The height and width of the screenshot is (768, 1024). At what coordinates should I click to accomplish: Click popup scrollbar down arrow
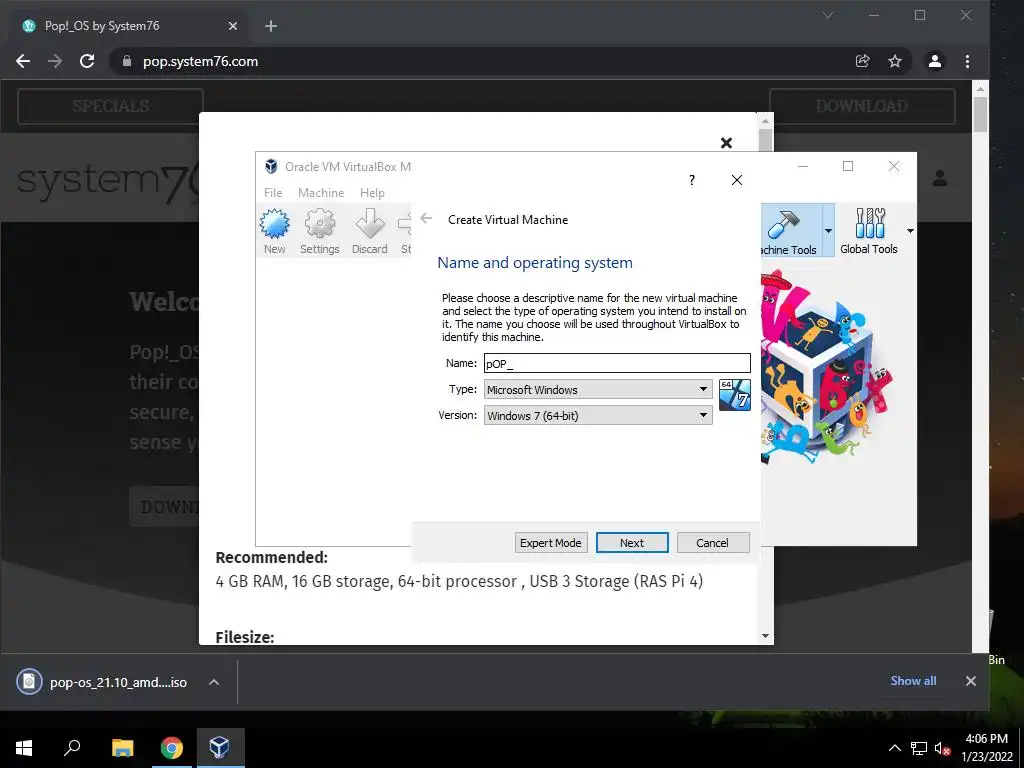[765, 636]
